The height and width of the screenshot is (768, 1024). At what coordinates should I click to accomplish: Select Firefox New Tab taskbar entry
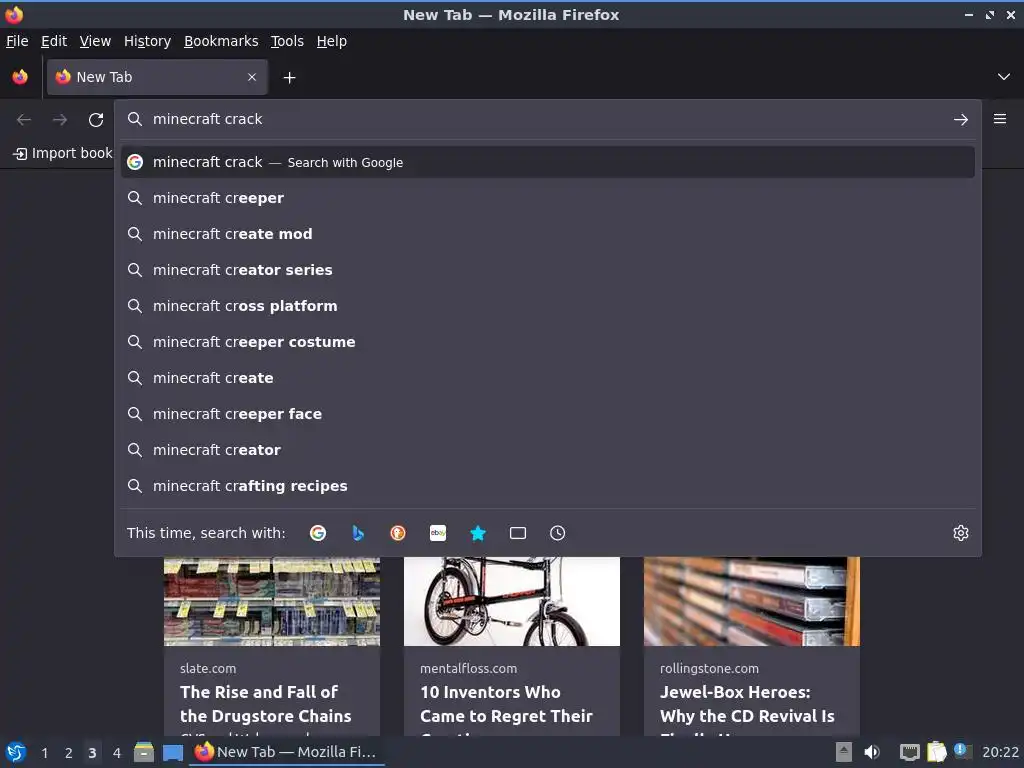coord(287,752)
